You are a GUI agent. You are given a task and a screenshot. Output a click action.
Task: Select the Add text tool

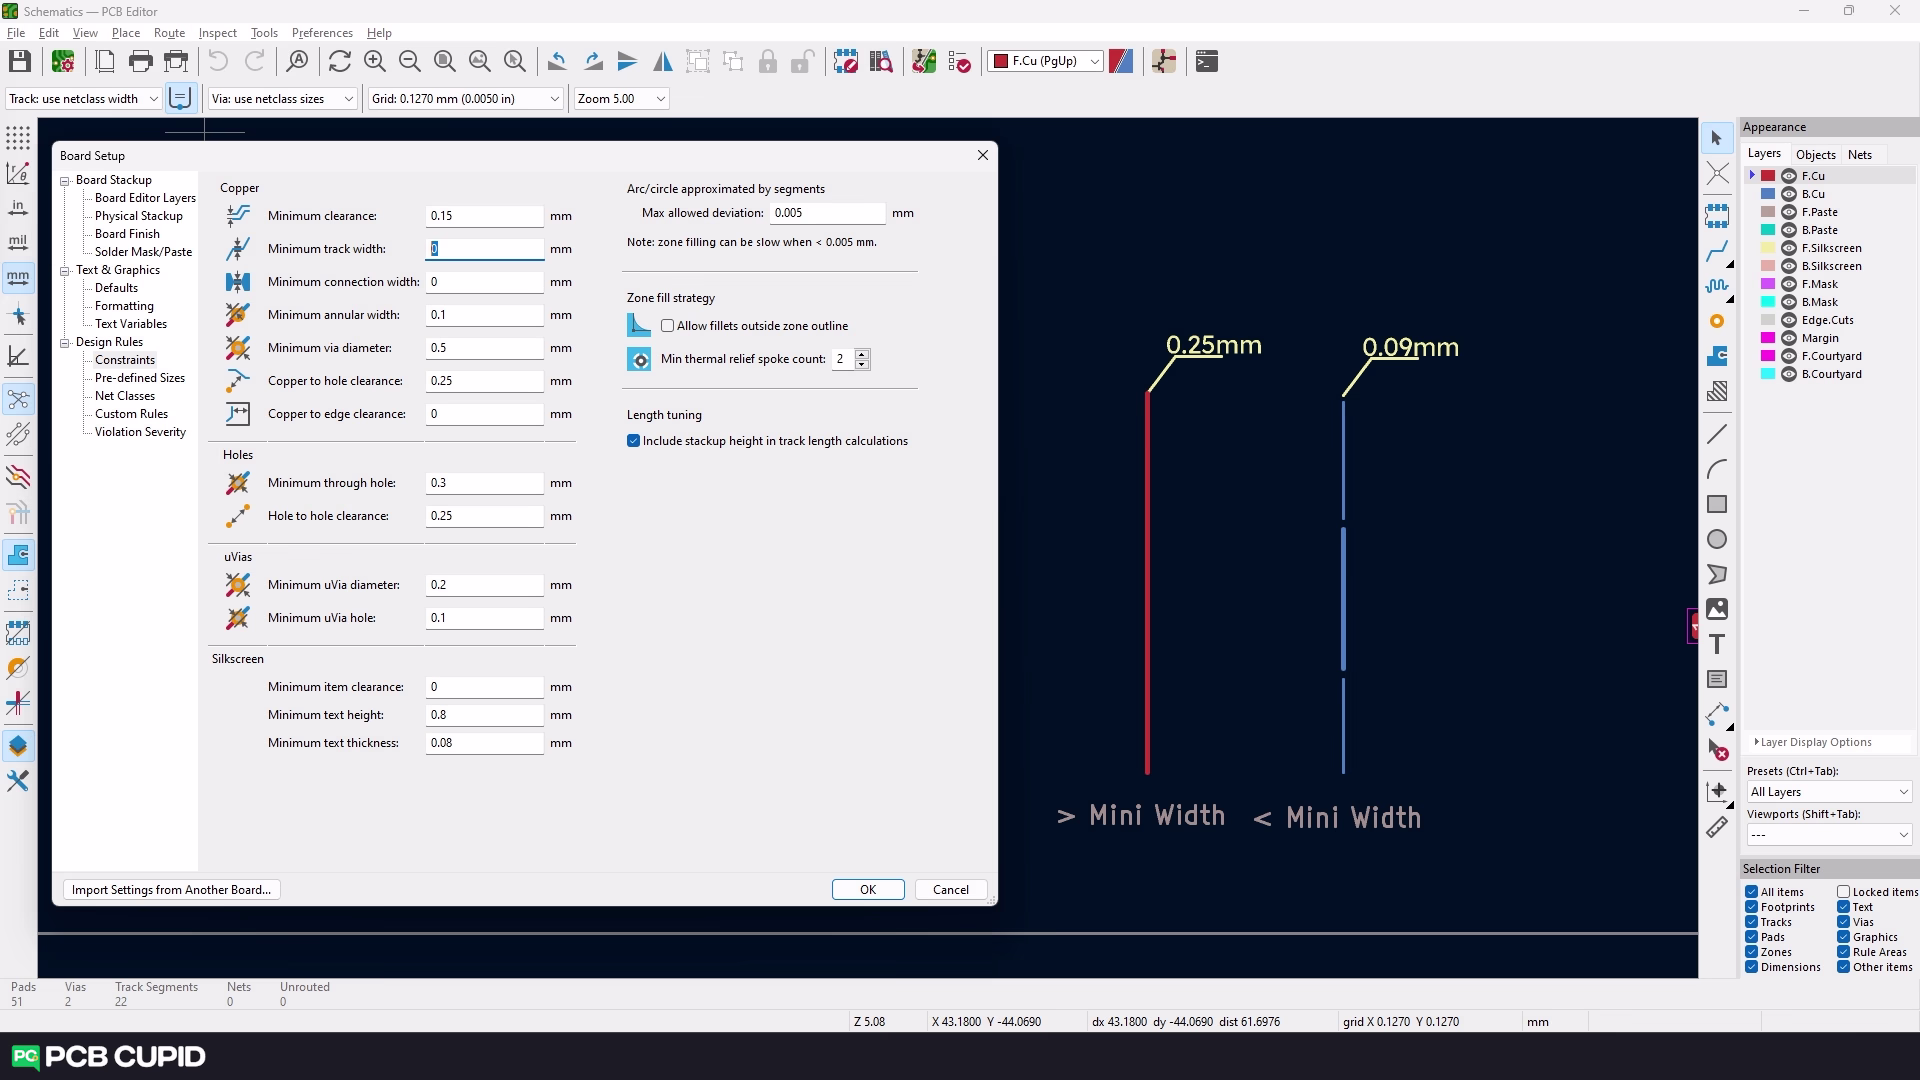coord(1717,645)
